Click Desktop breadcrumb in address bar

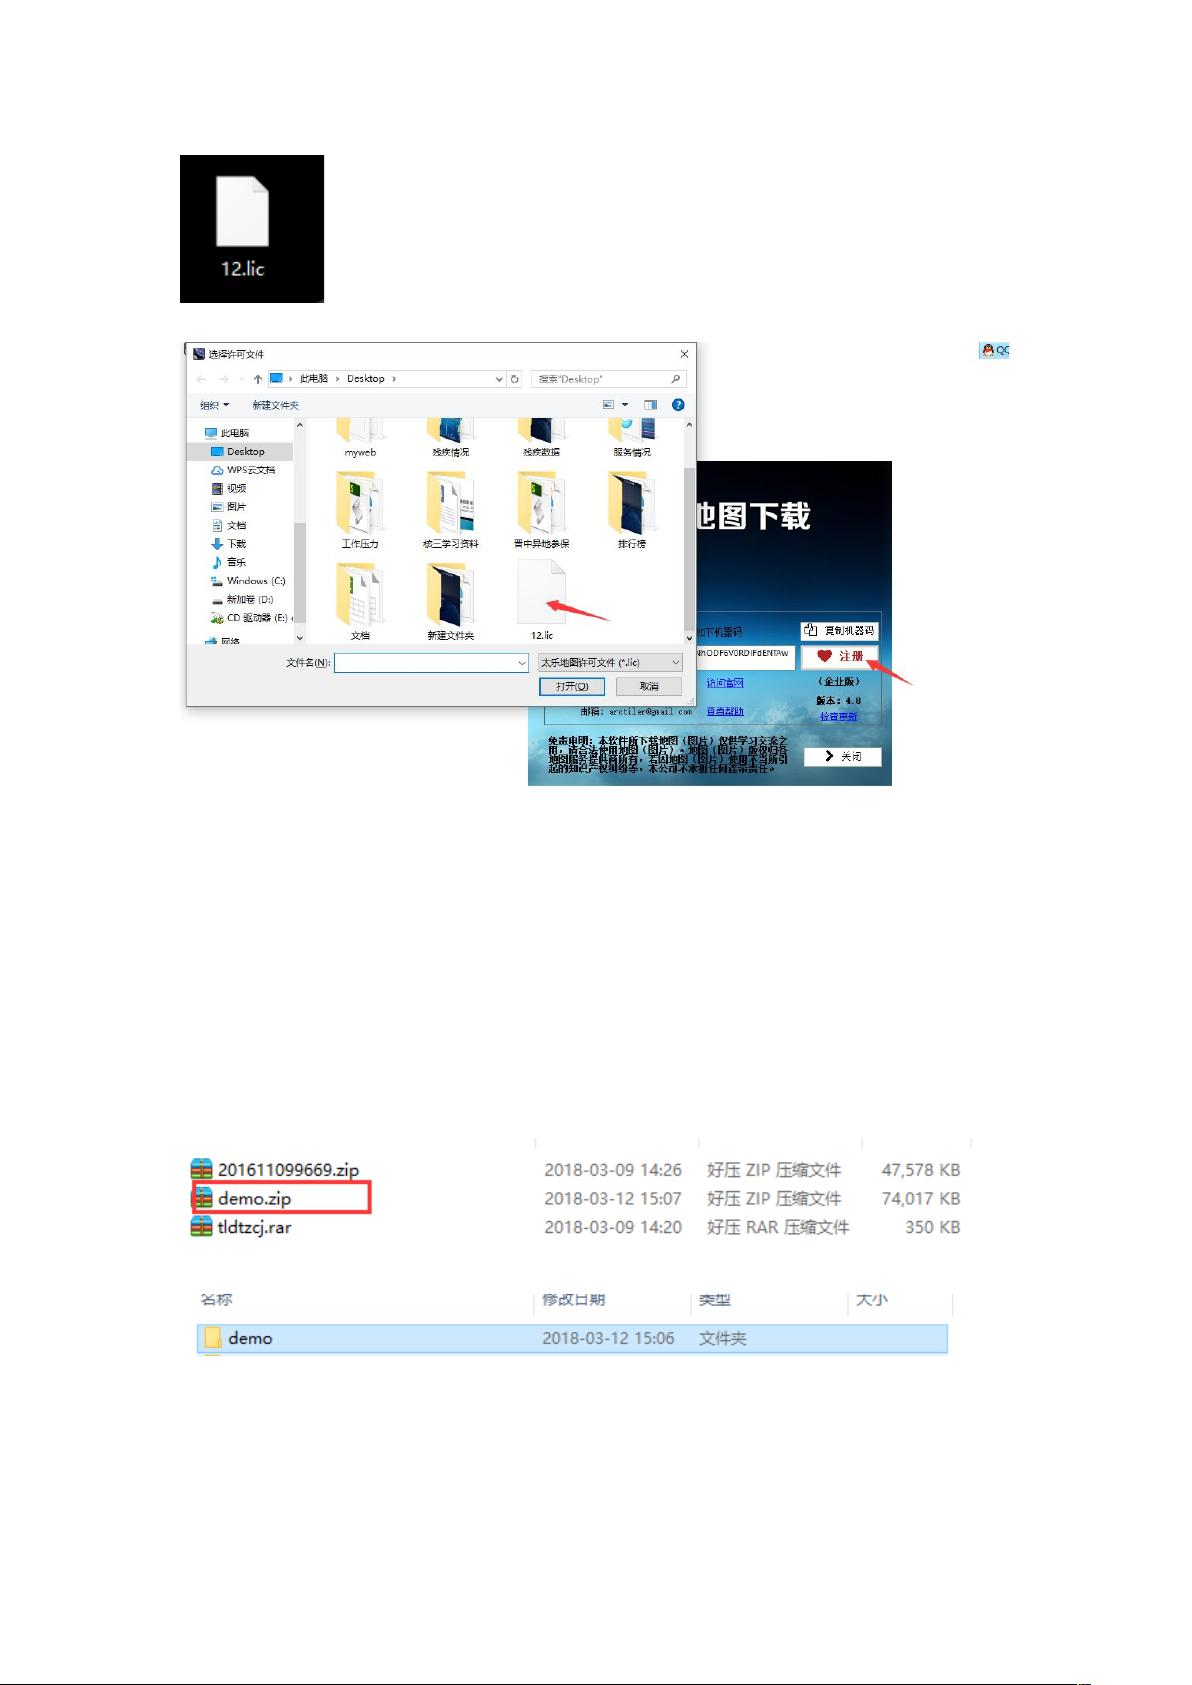click(x=366, y=379)
